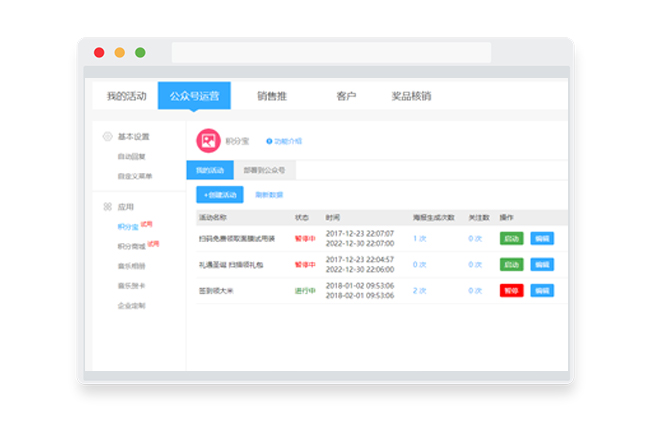Viewport: 660px width, 430px height.
Task: Open 自动回复 in the sidebar
Action: tap(131, 157)
